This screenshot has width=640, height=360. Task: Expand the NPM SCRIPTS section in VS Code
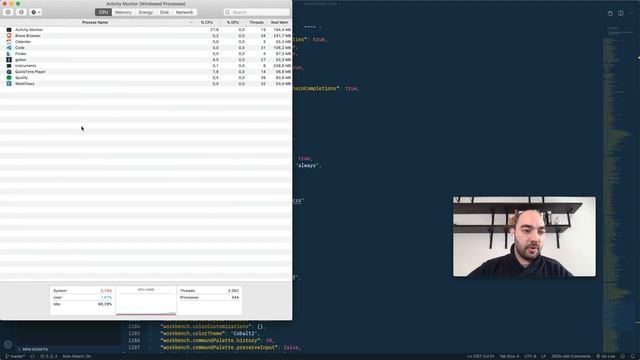[x=35, y=349]
